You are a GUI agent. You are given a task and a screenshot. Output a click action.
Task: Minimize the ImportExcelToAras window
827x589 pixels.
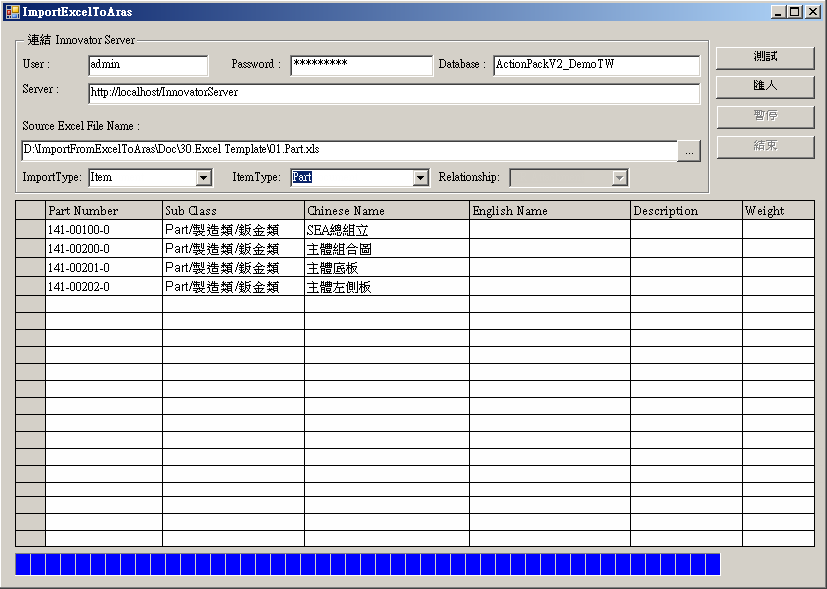click(x=779, y=12)
